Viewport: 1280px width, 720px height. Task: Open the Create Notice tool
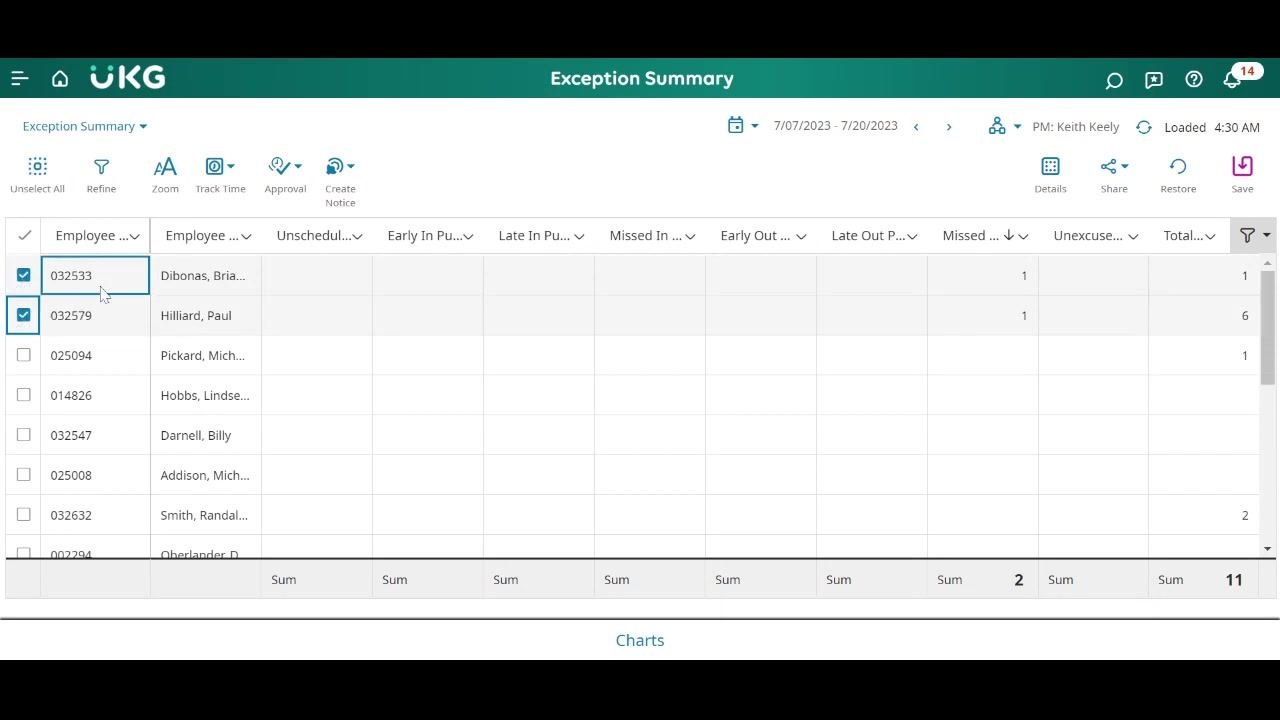340,181
